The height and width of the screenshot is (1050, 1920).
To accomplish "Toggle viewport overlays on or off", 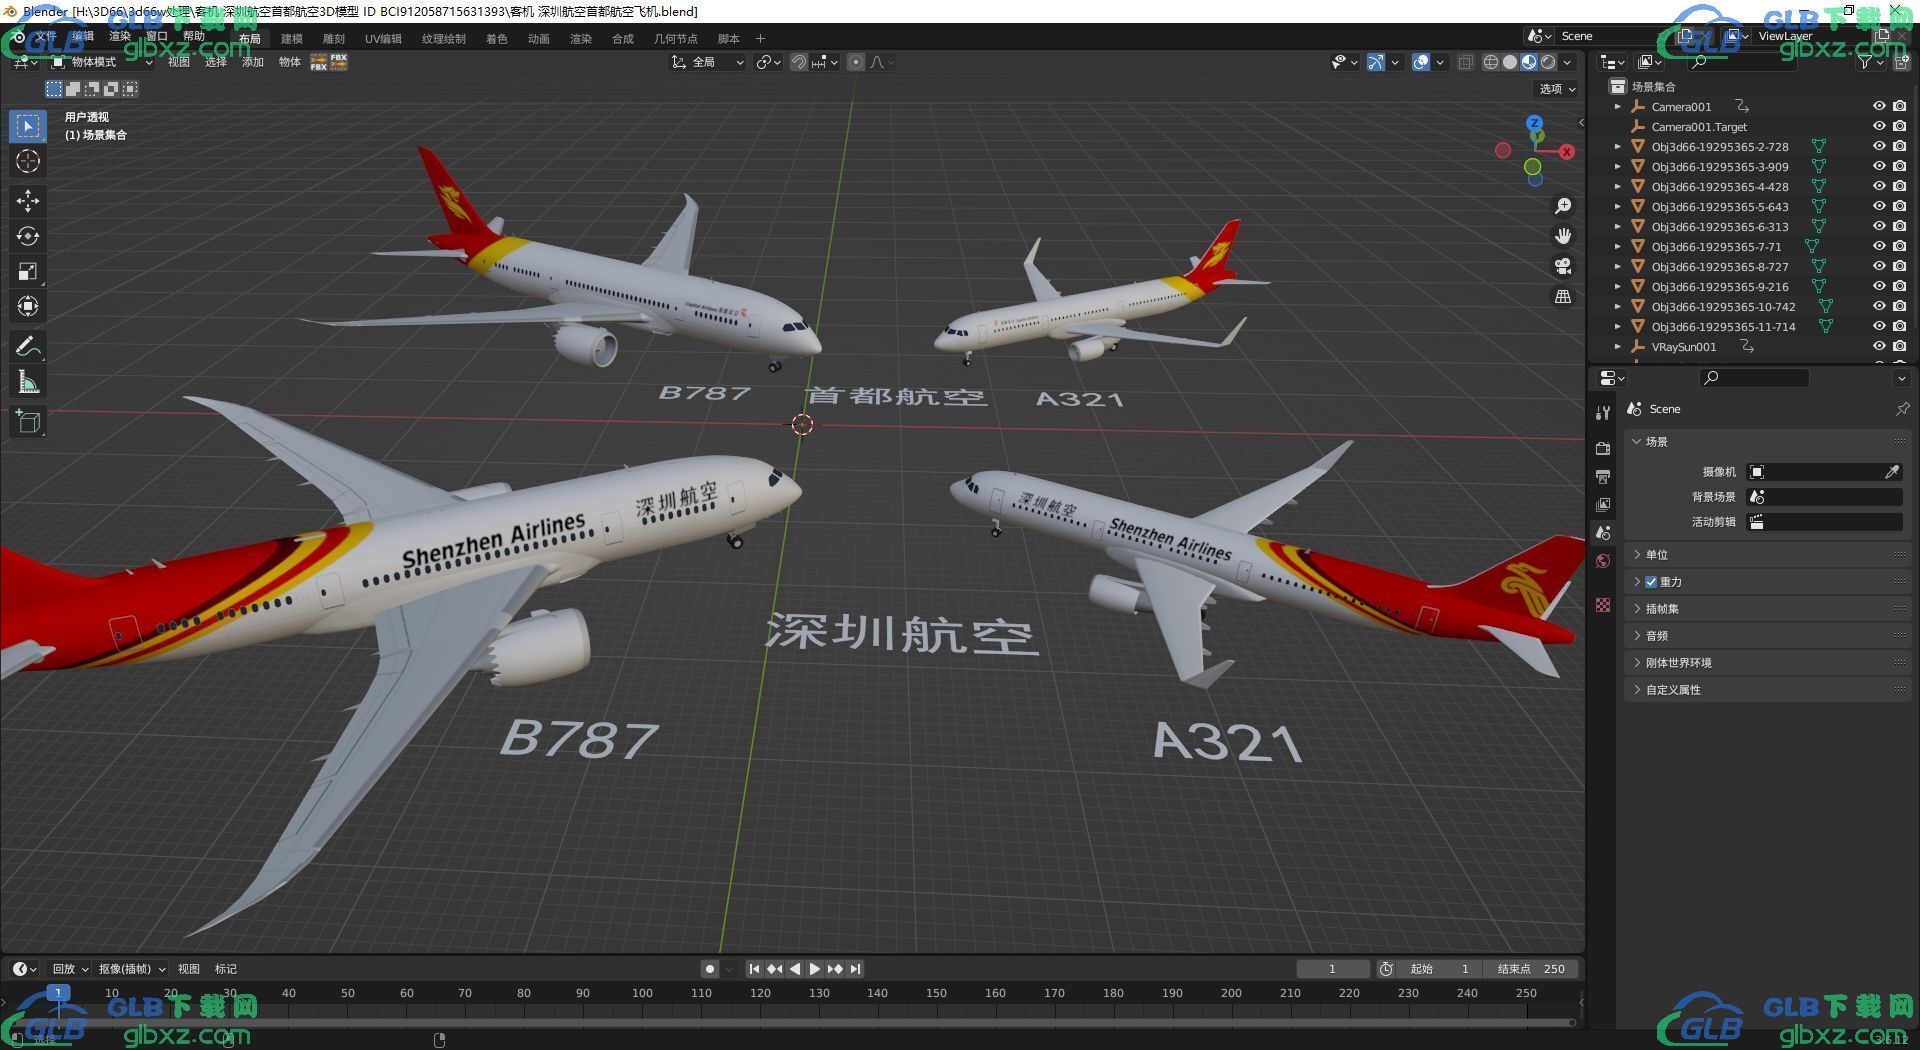I will (x=1421, y=62).
